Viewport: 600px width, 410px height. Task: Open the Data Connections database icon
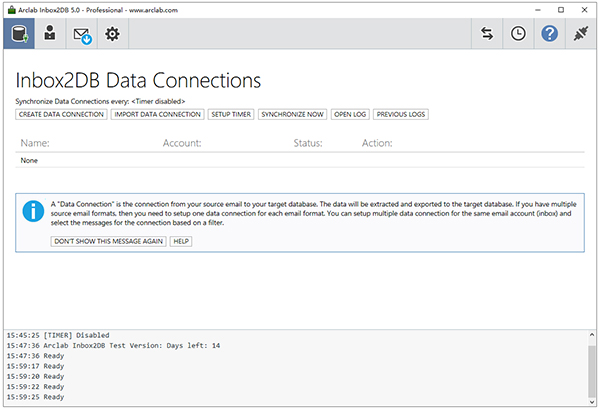(19, 34)
